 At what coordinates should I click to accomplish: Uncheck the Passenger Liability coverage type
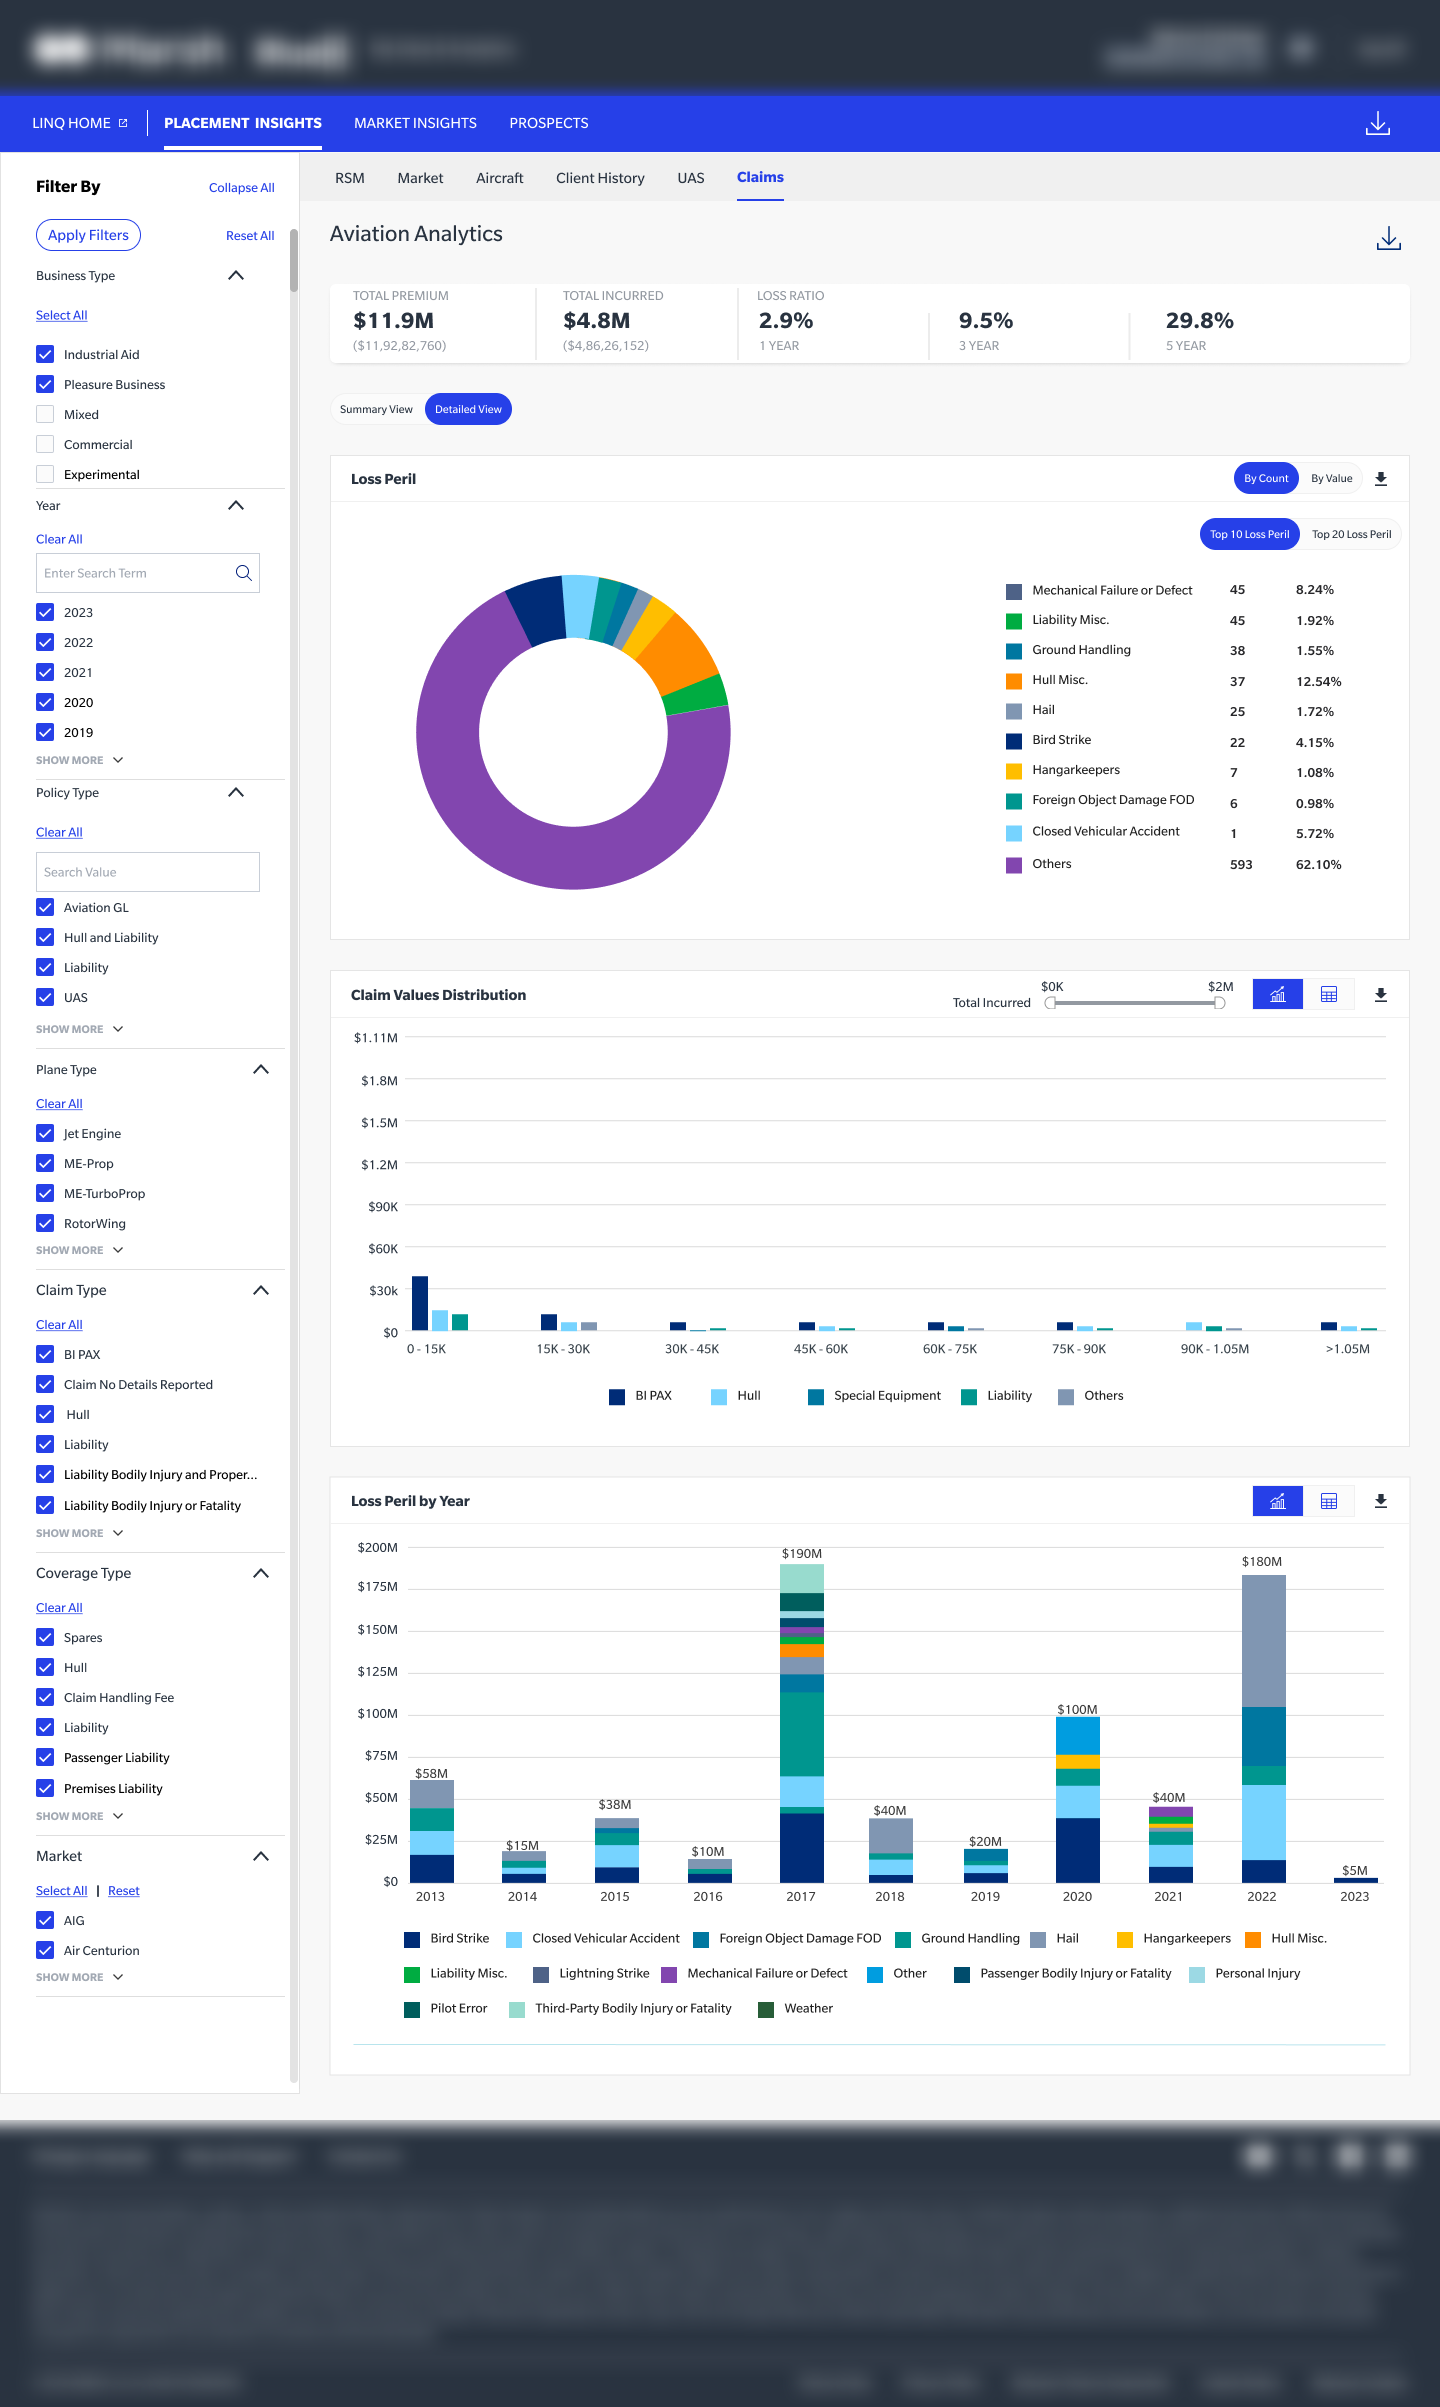(x=45, y=1757)
